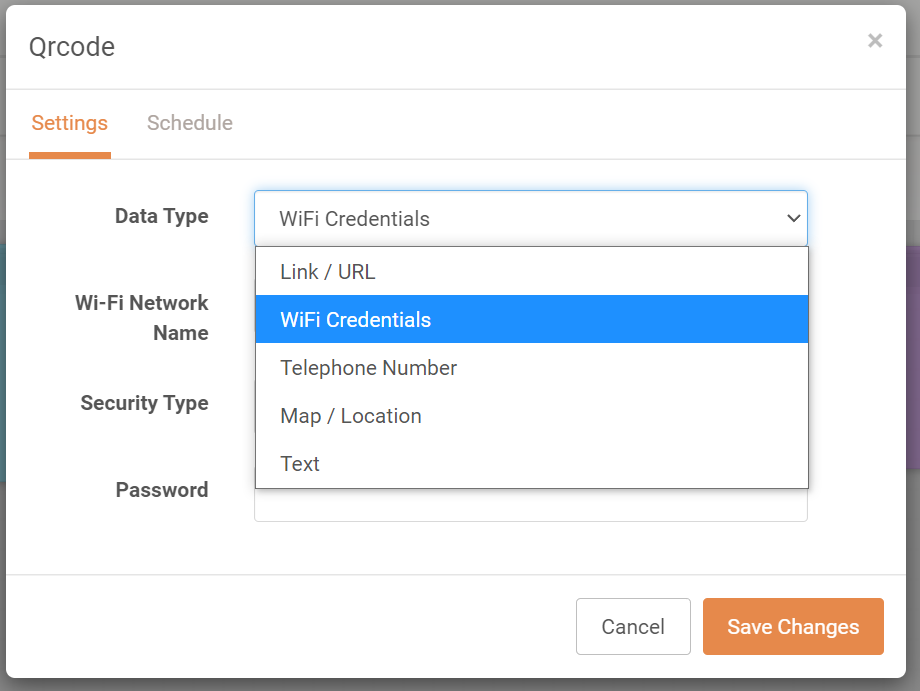This screenshot has width=920, height=691.
Task: Click into the Password input field
Action: 530,506
